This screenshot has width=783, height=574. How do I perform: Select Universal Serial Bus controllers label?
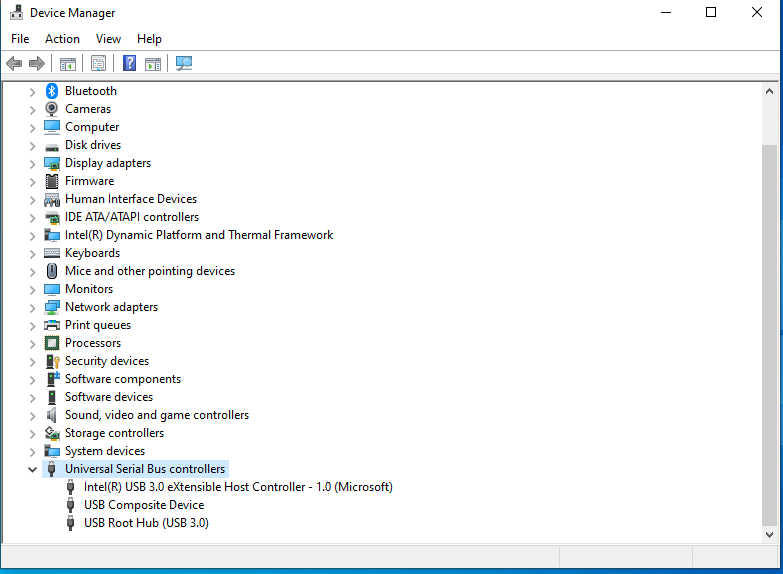click(145, 469)
